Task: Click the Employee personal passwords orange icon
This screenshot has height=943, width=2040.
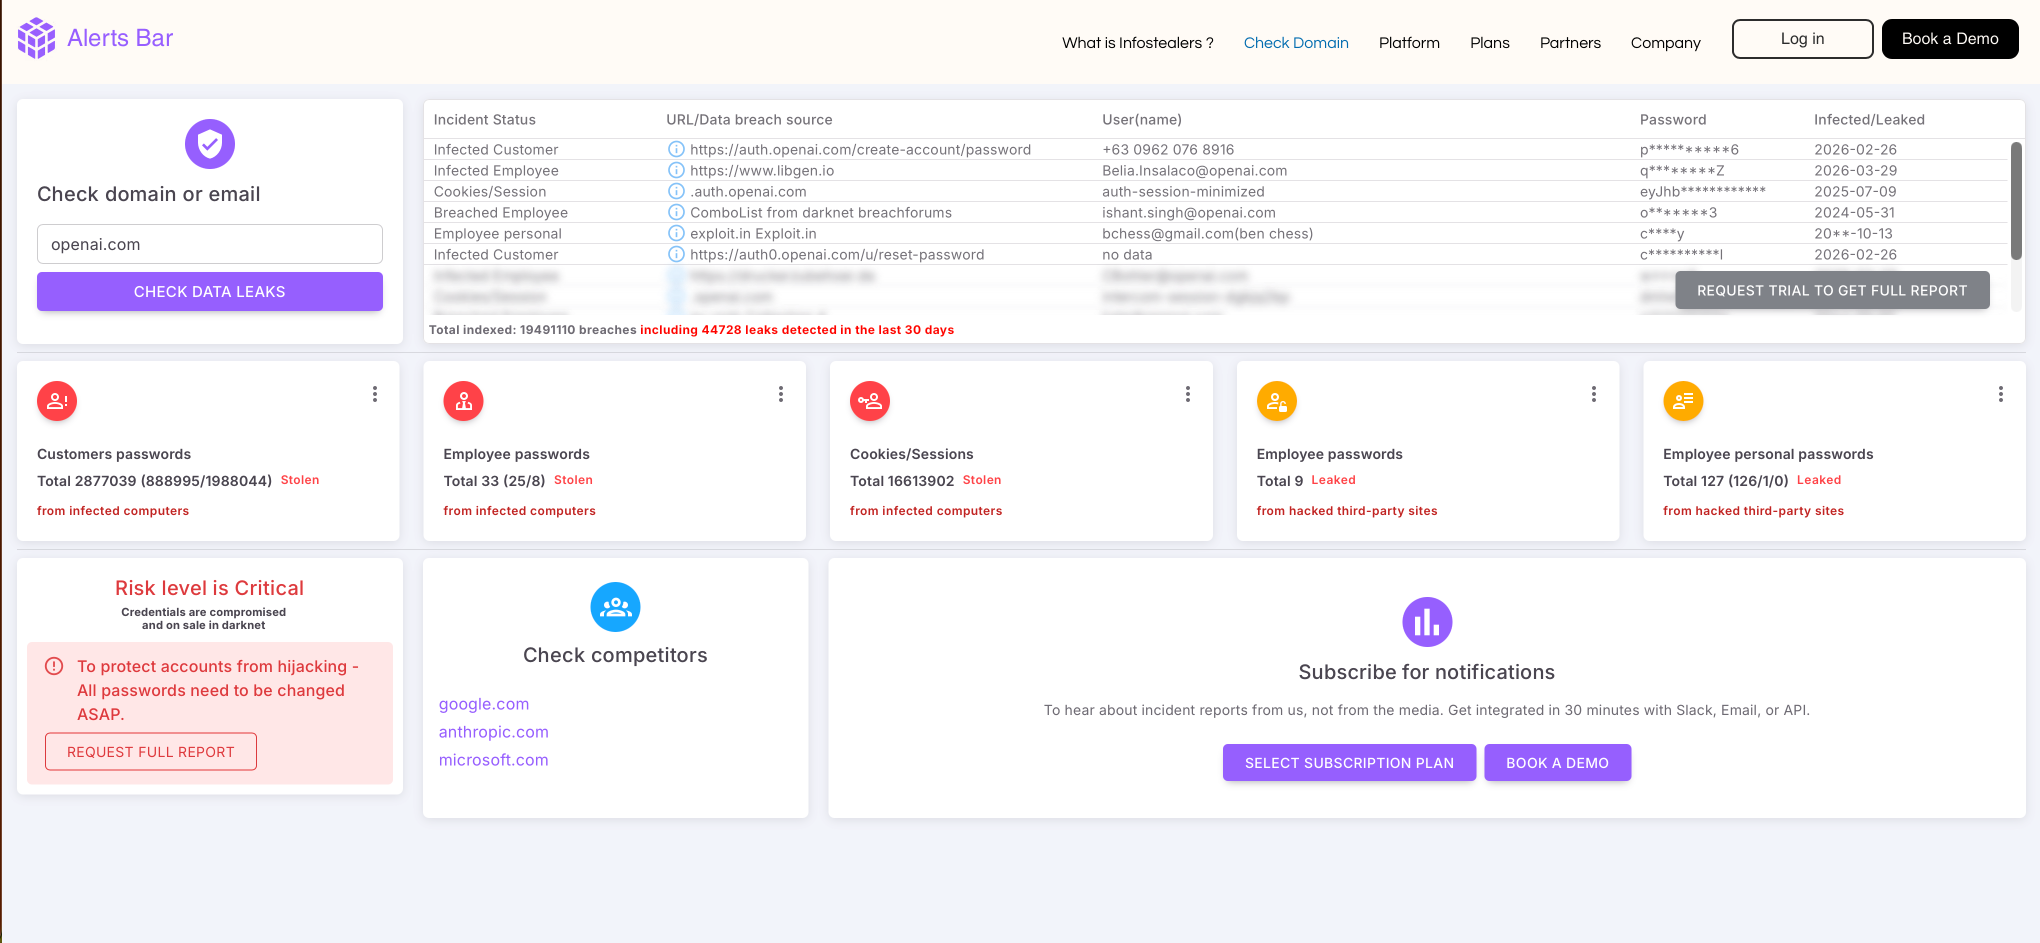Action: click(1683, 401)
